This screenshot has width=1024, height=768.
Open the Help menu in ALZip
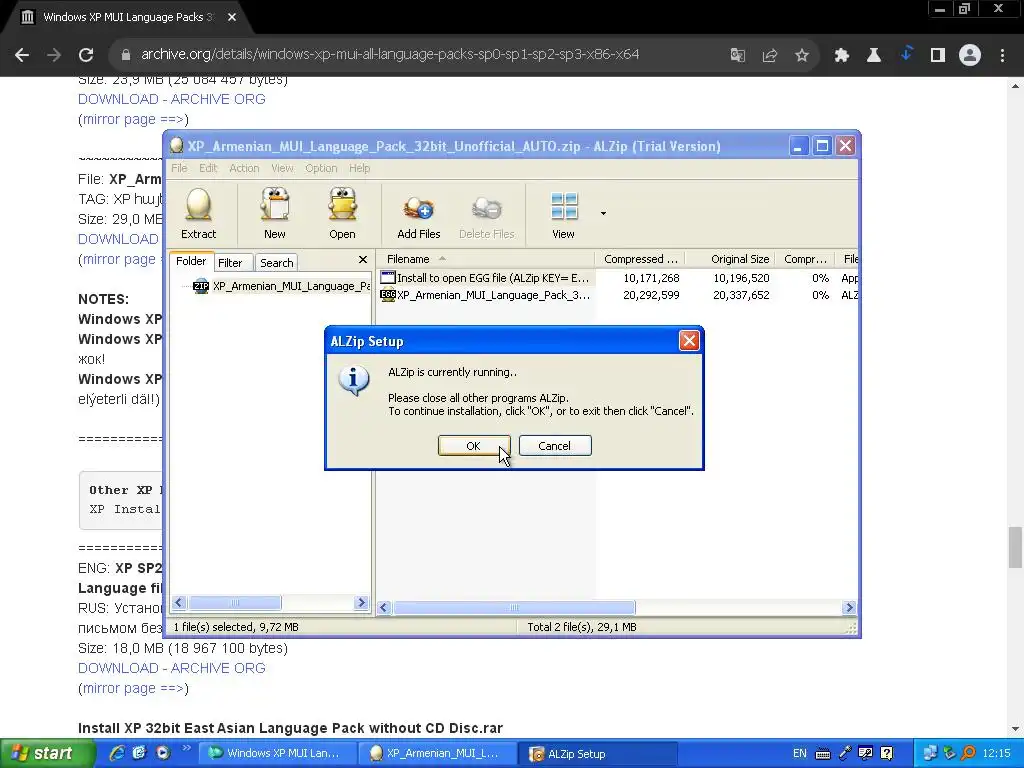point(359,168)
